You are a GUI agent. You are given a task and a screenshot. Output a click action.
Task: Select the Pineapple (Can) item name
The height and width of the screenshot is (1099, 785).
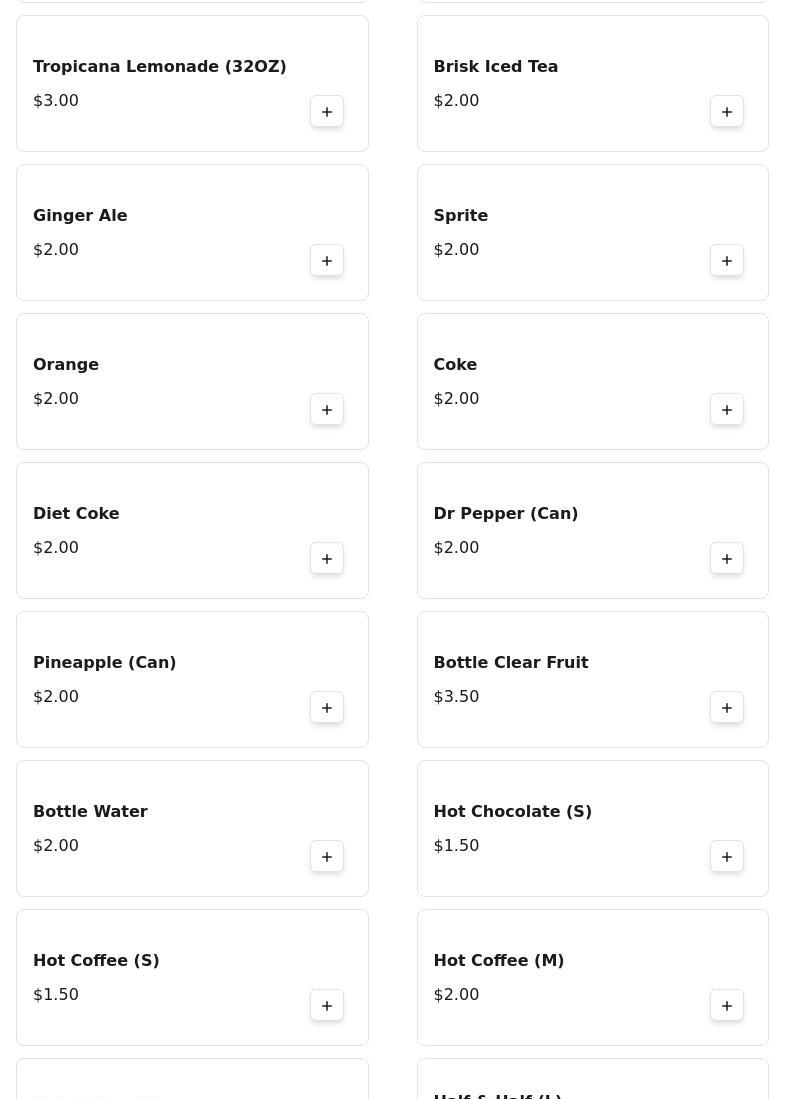click(x=104, y=663)
